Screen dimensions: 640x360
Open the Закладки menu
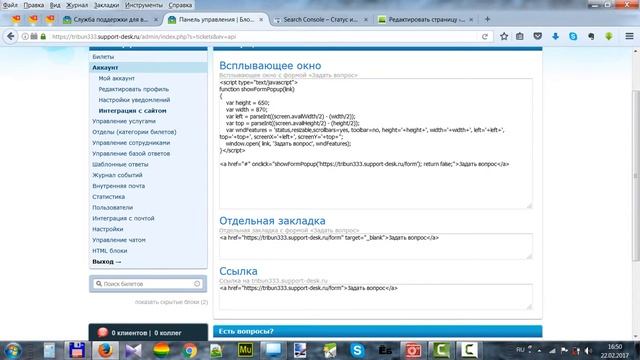coord(106,5)
